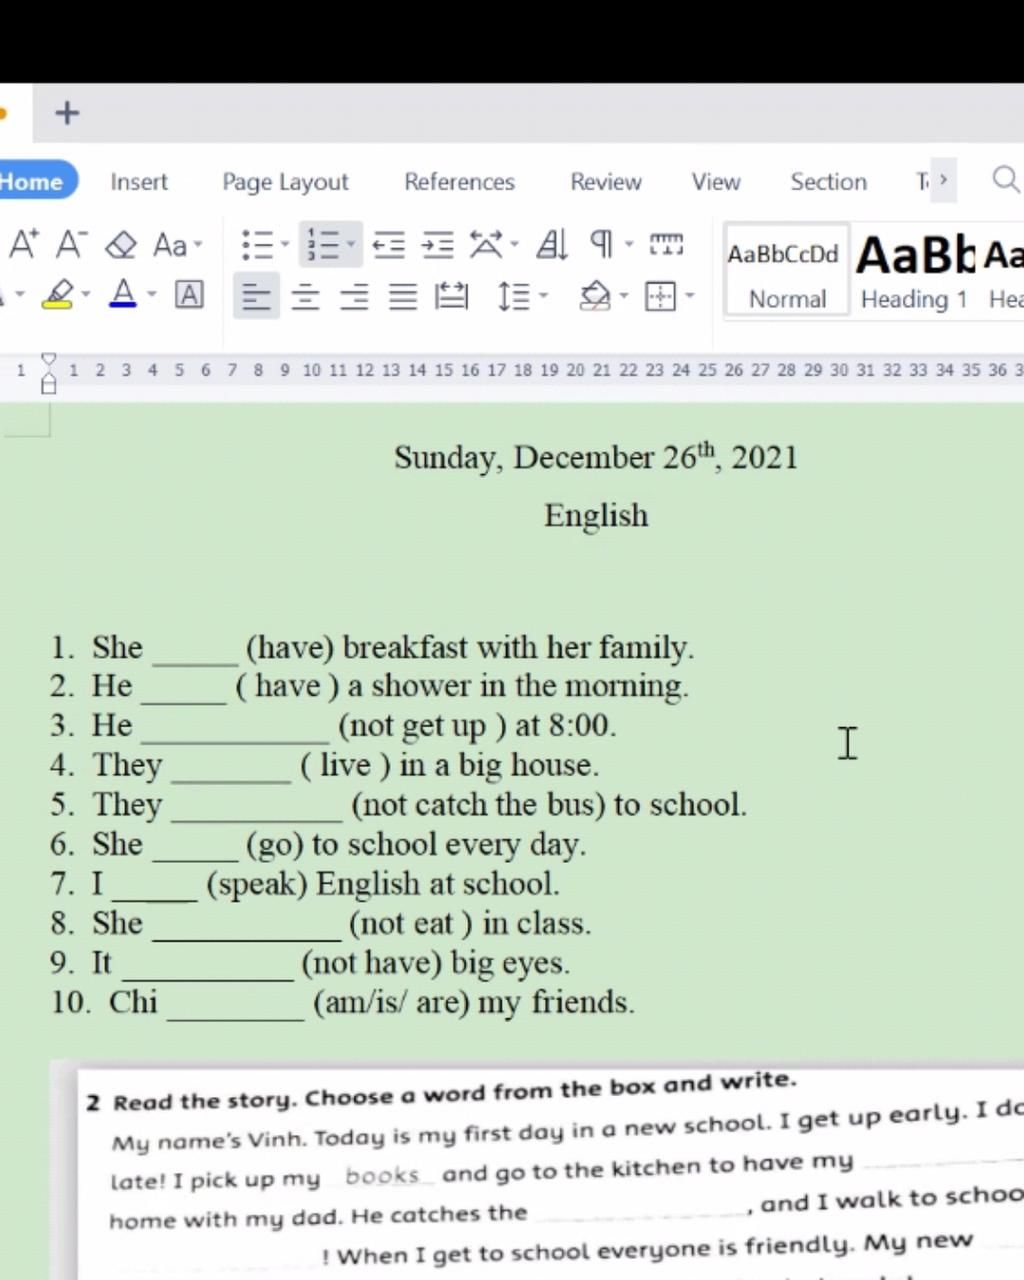Open the Section tab

(829, 182)
